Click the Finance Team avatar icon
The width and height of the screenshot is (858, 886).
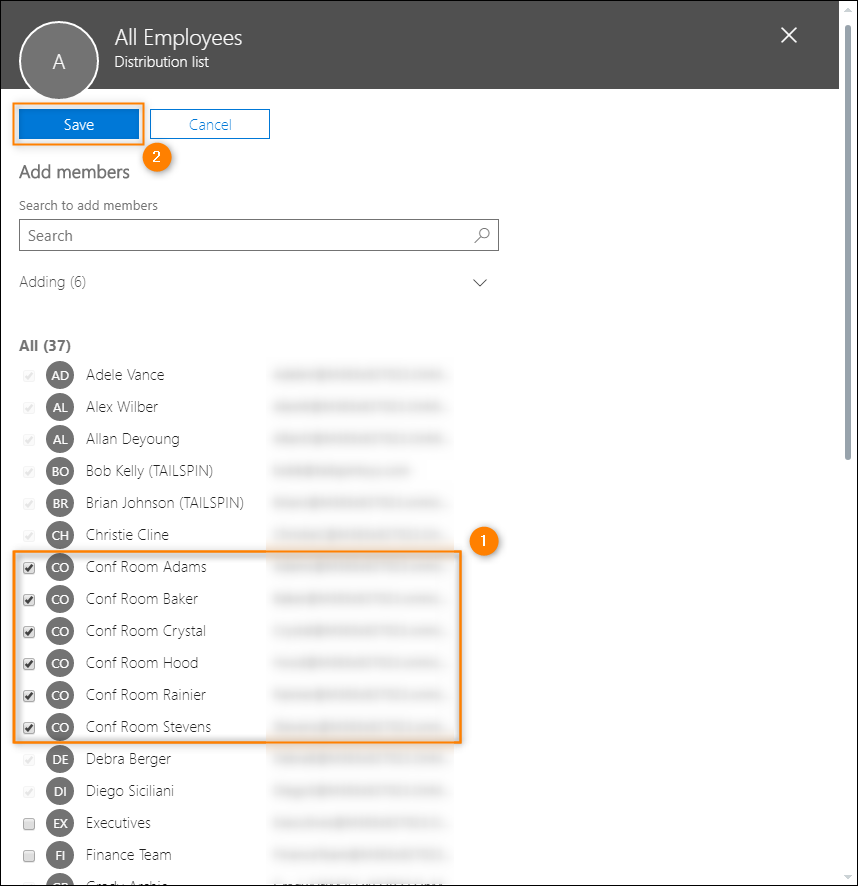(x=59, y=855)
